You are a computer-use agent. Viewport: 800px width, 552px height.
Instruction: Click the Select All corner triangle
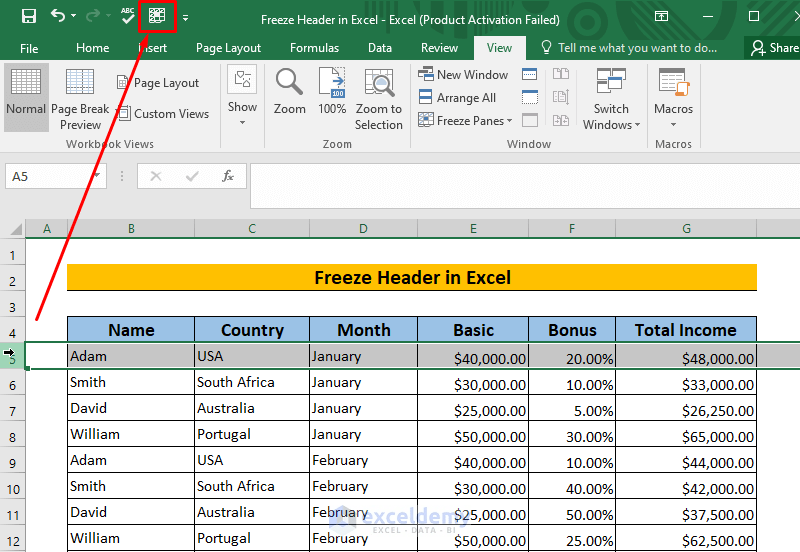(x=16, y=229)
